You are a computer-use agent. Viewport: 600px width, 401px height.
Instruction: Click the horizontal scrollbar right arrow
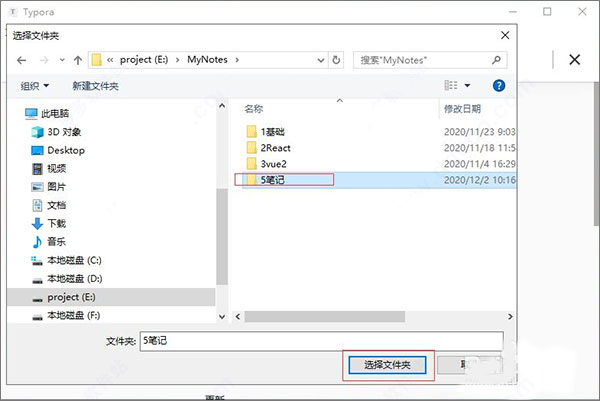(510, 317)
